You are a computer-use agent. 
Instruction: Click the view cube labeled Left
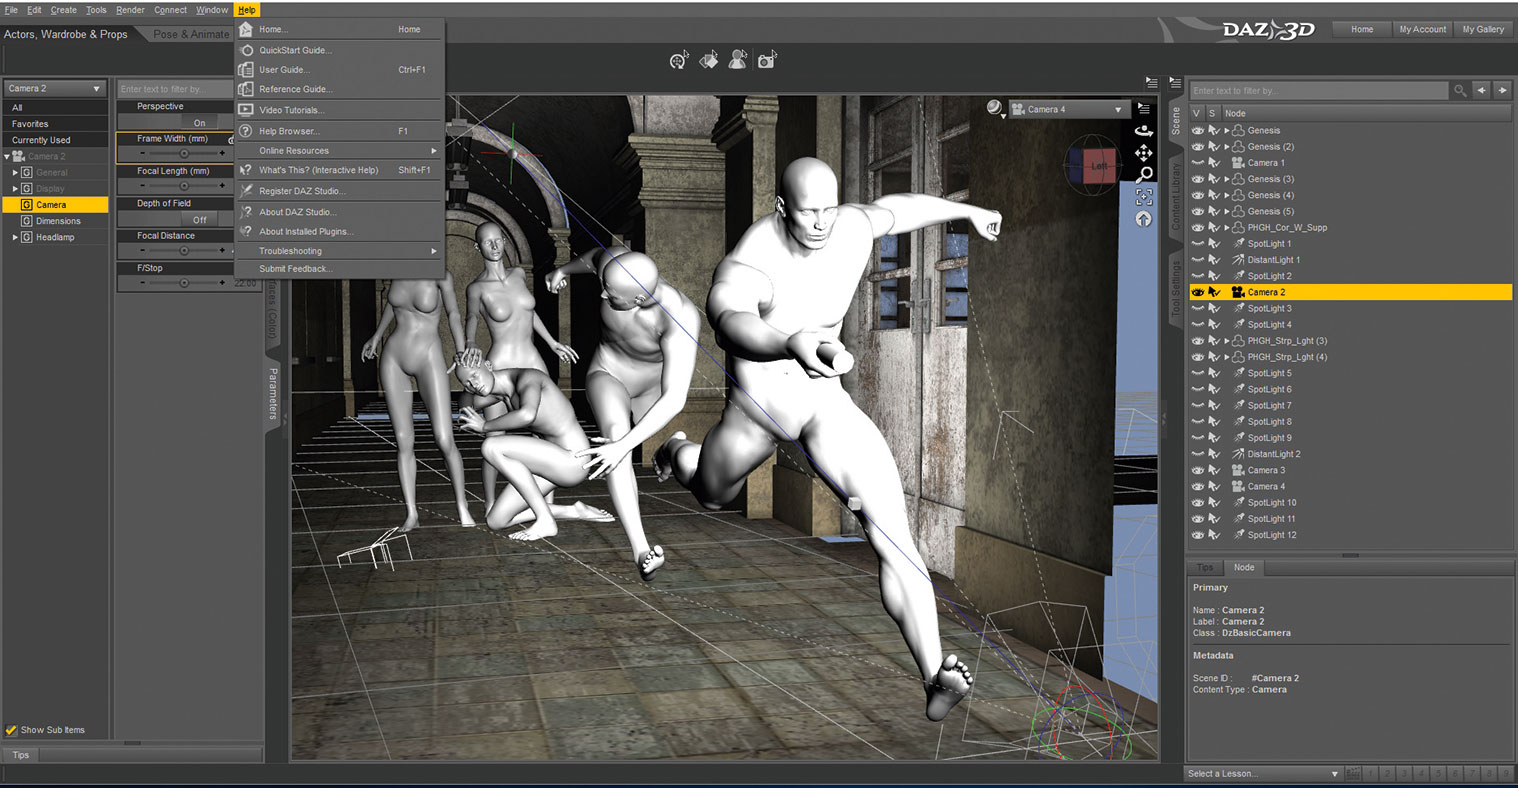click(x=1099, y=166)
